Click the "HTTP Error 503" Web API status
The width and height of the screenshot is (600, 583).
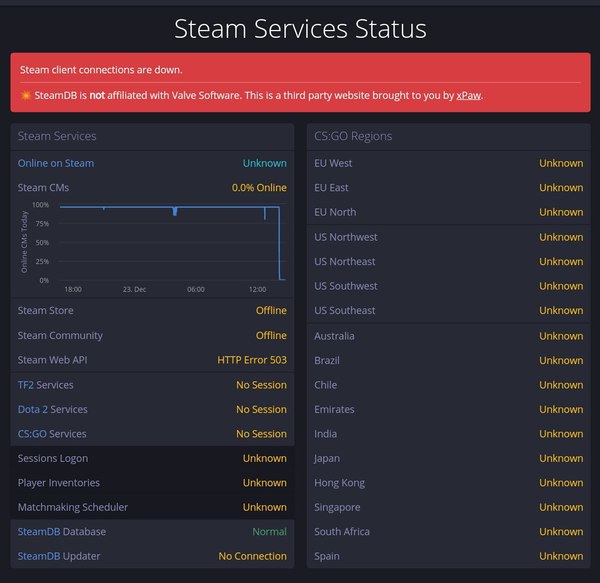click(252, 360)
